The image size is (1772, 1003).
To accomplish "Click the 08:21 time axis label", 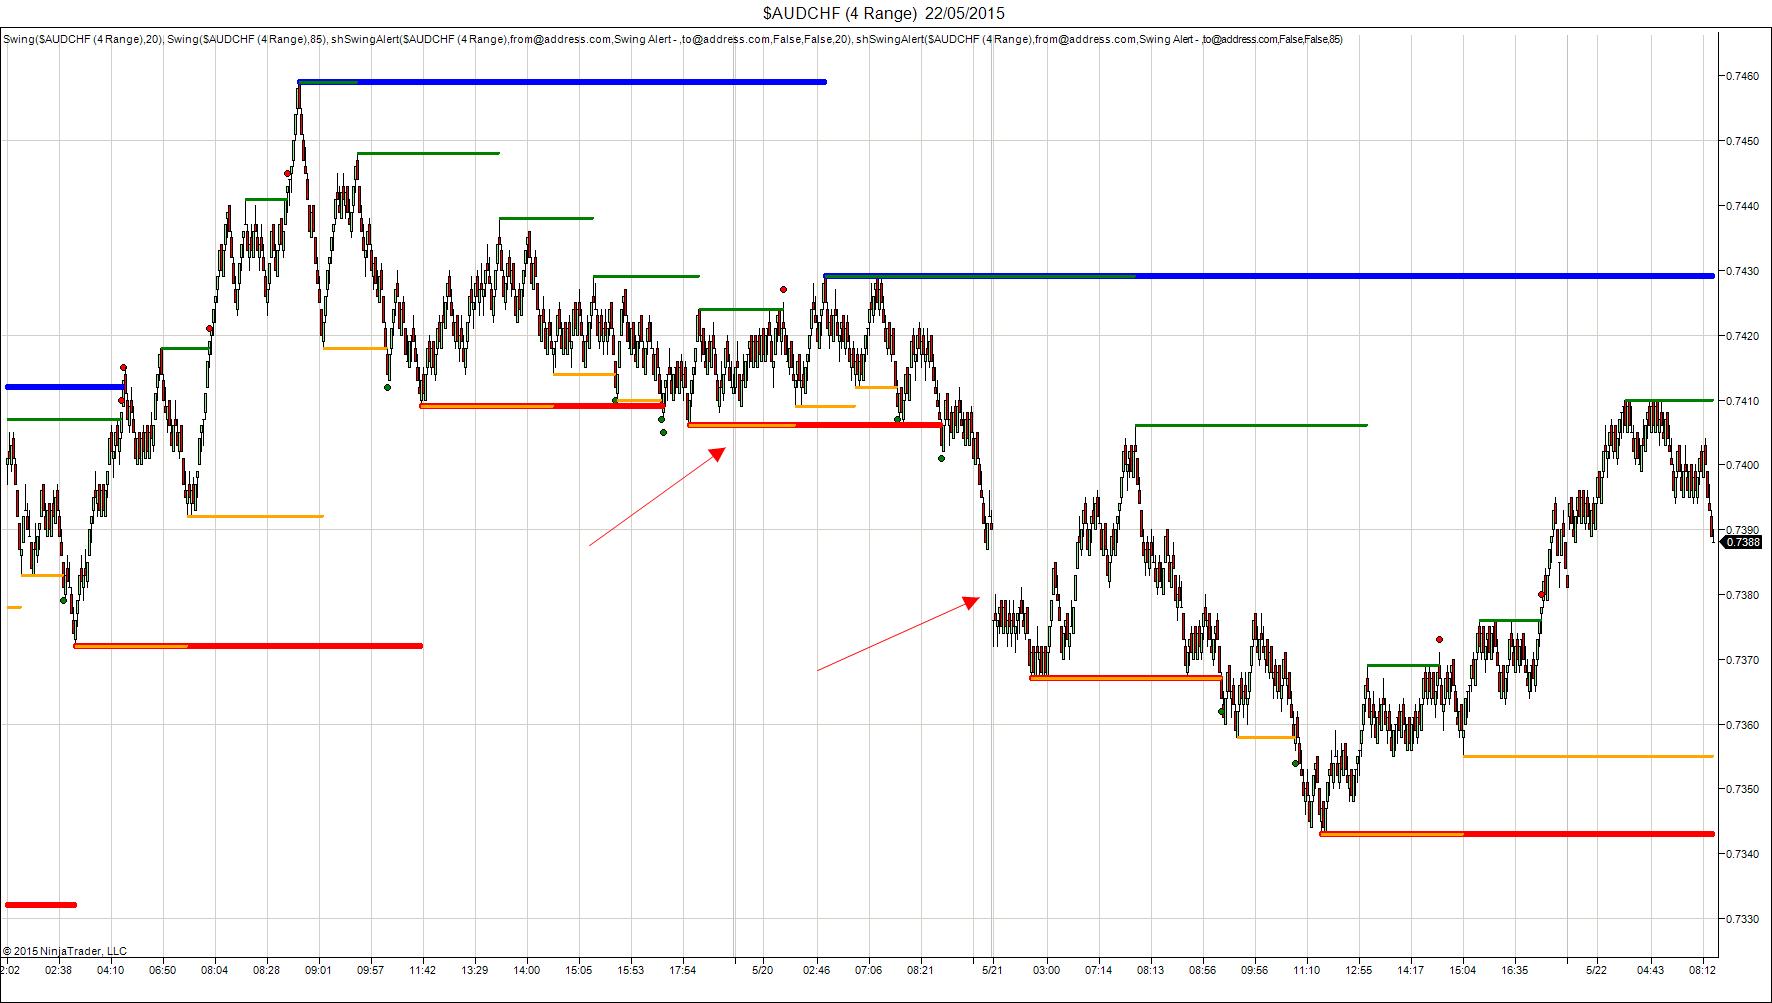I will (x=920, y=970).
